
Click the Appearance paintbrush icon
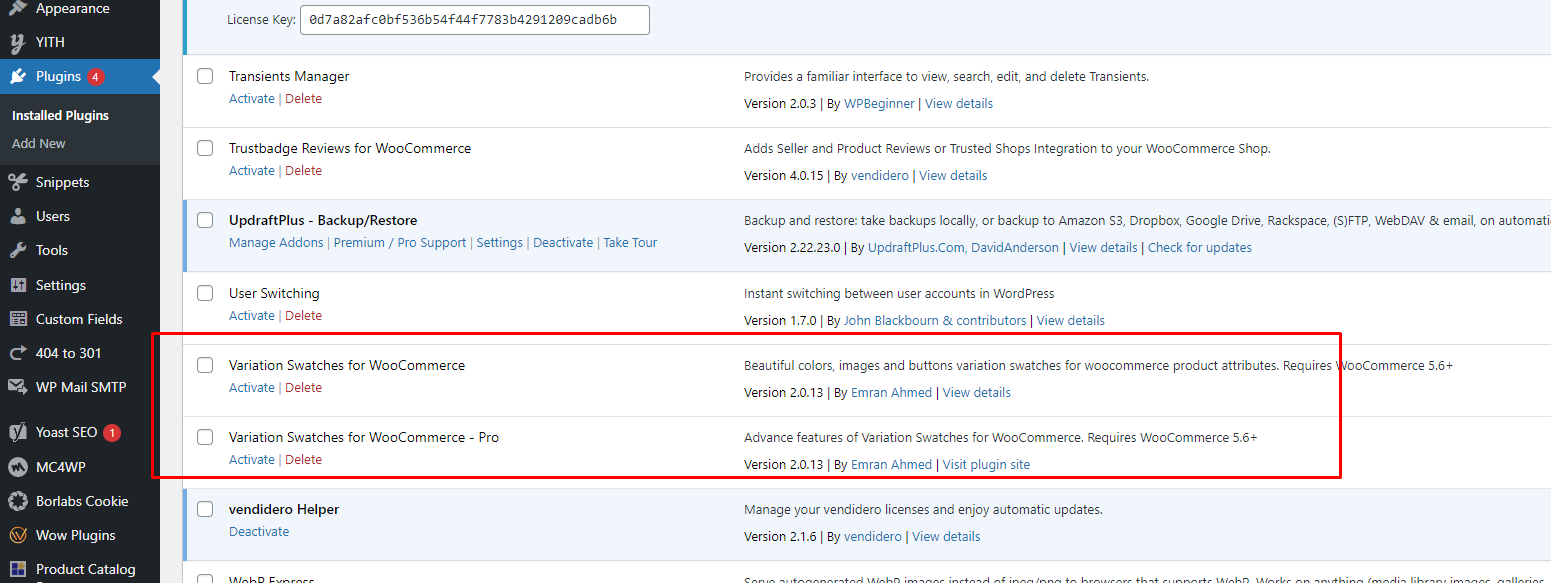click(18, 9)
